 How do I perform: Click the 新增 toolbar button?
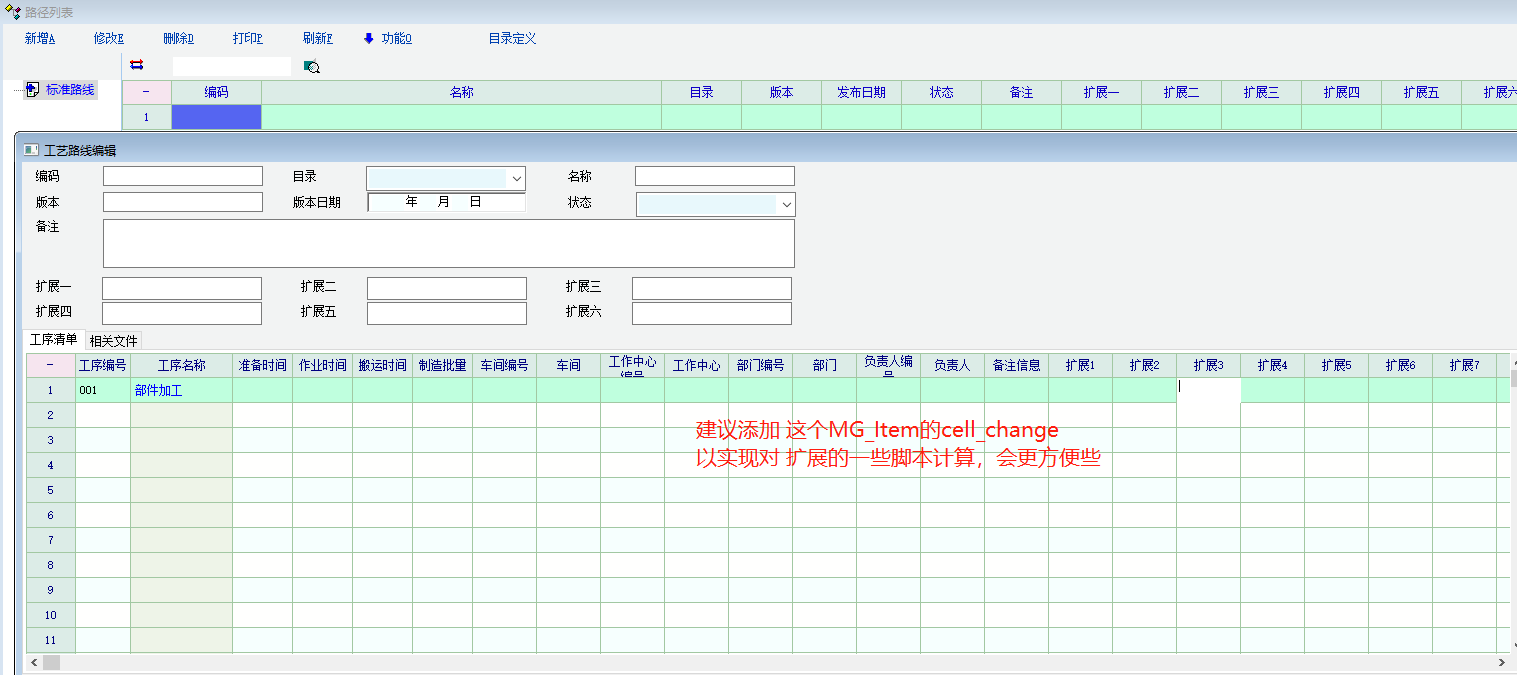pos(39,38)
